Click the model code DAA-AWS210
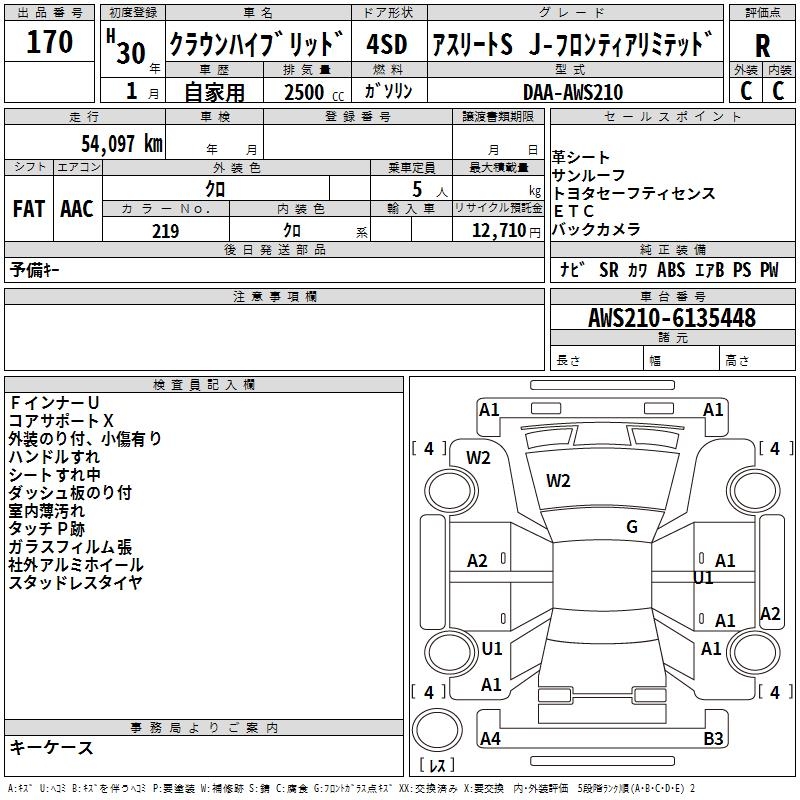This screenshot has height=800, width=800. 572,92
